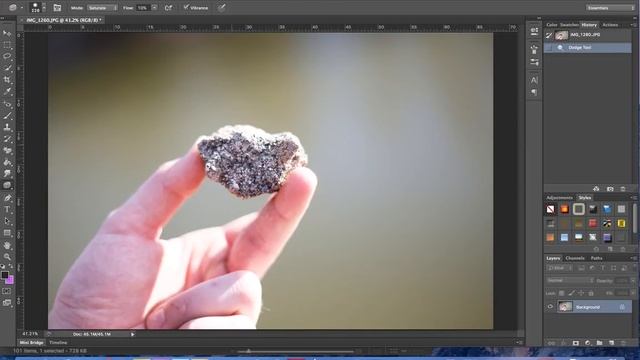Viewport: 640px width, 360px height.
Task: Select the Hand tool
Action: tap(7, 245)
